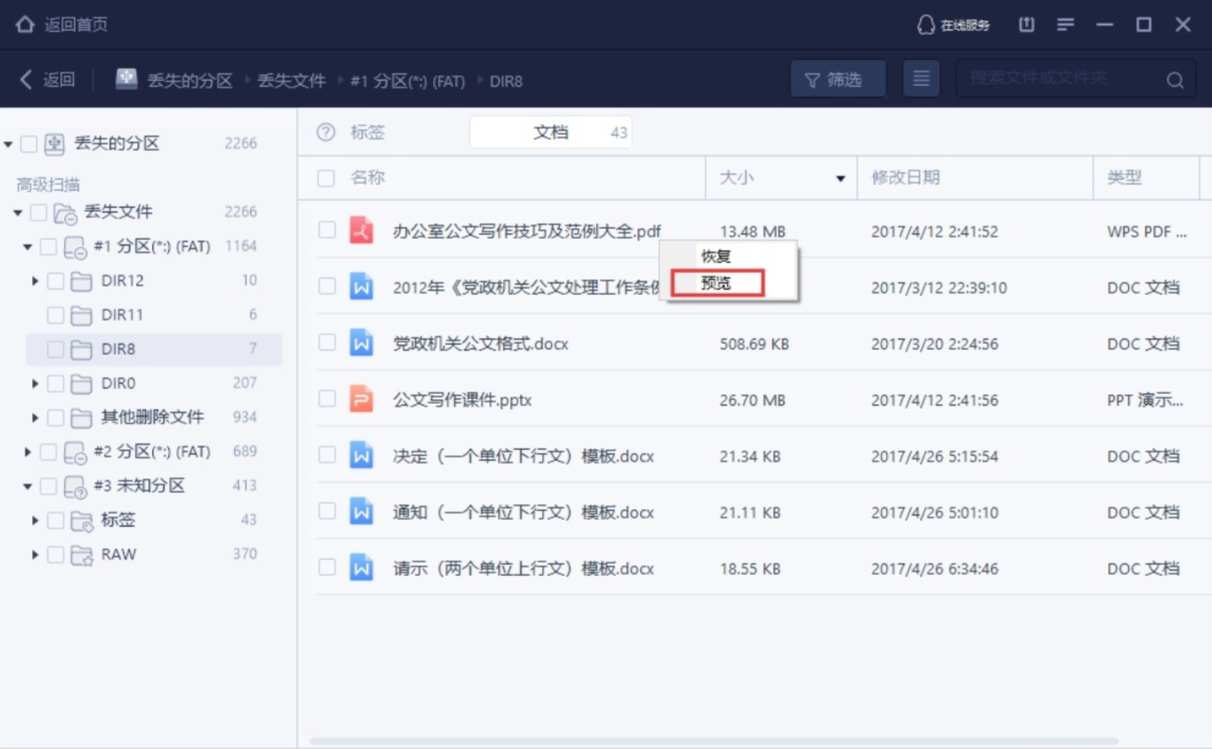Click the Word icon of 2012年《党政机关公文处理工作条例》

[x=361, y=287]
